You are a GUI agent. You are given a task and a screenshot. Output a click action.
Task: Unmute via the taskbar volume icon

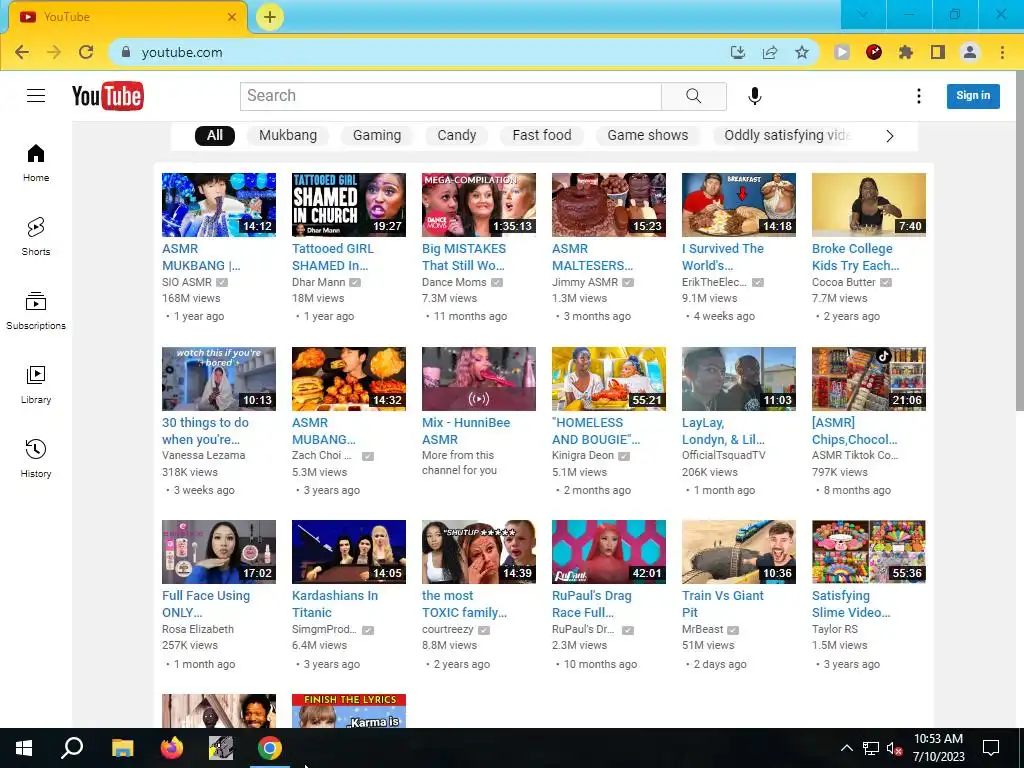(894, 748)
